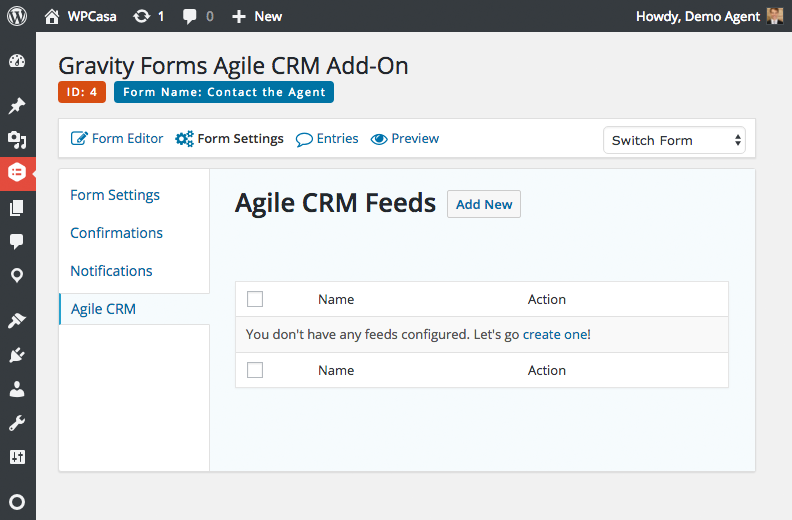Open the Appearance brush sidebar icon

click(x=17, y=320)
